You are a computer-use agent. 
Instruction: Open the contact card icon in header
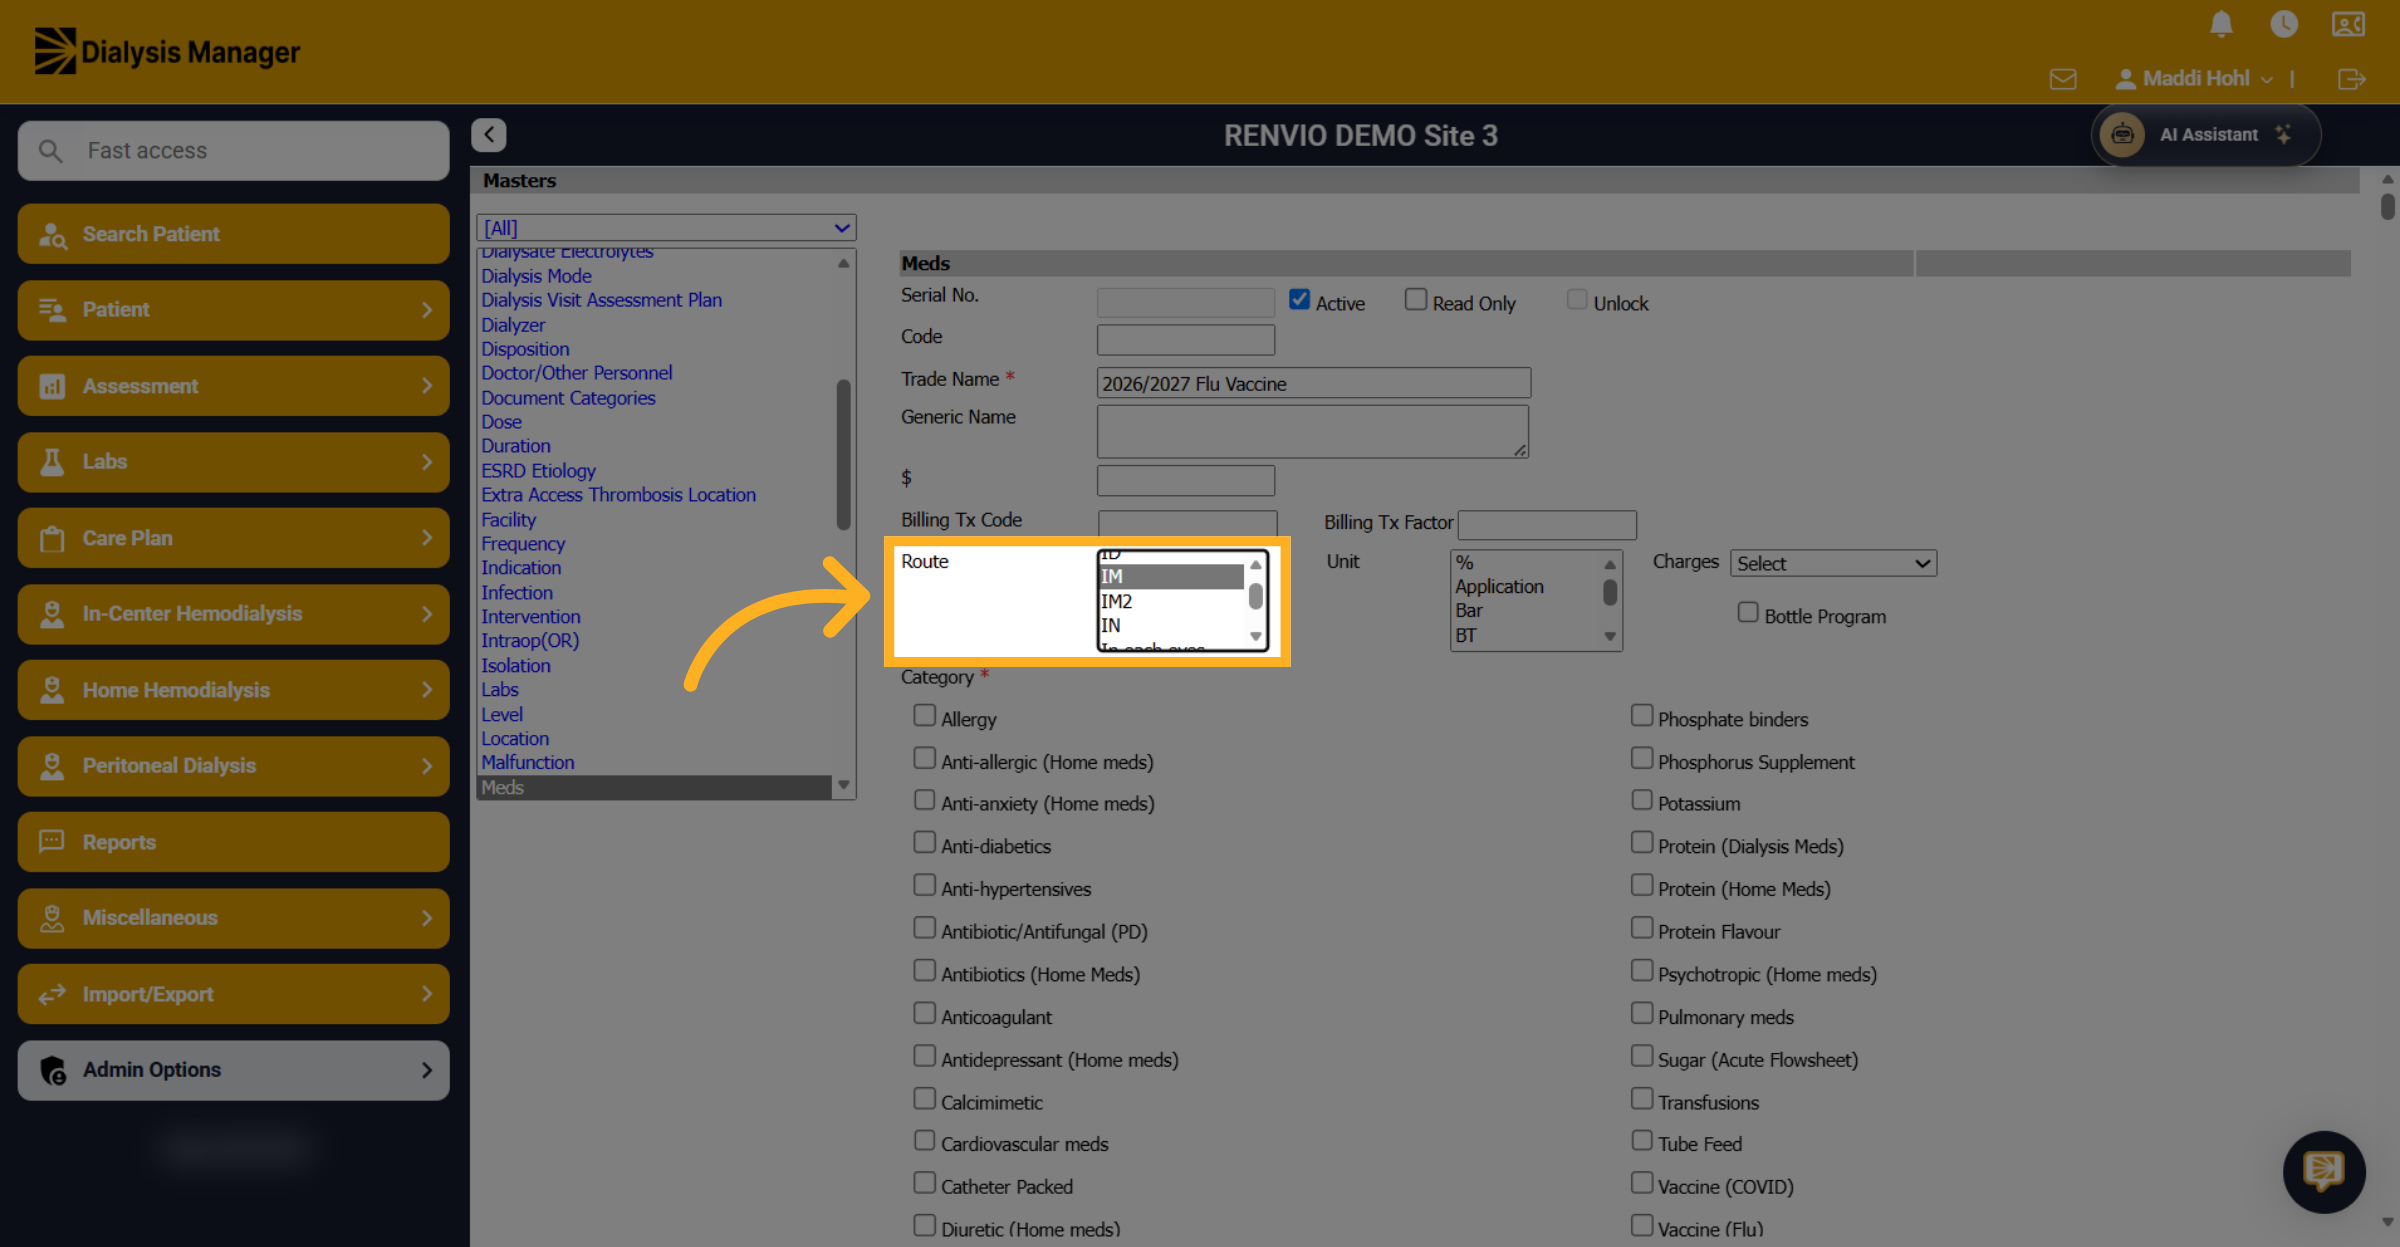point(2348,24)
